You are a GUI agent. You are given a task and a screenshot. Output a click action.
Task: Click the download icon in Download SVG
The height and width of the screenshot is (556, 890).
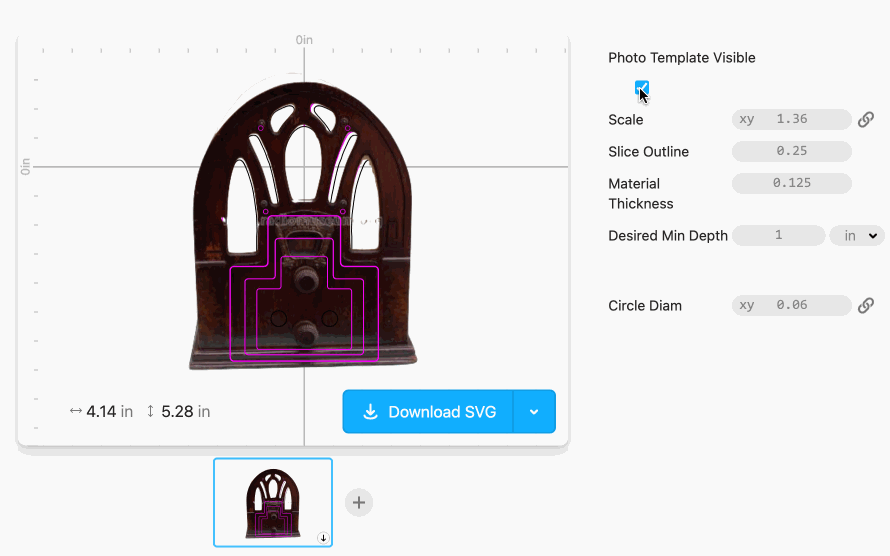pyautogui.click(x=370, y=411)
